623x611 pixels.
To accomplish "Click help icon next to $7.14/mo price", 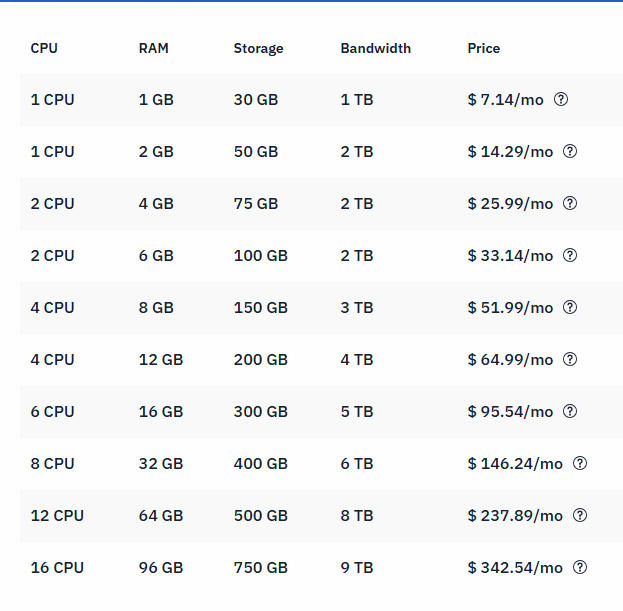I will tap(561, 100).
